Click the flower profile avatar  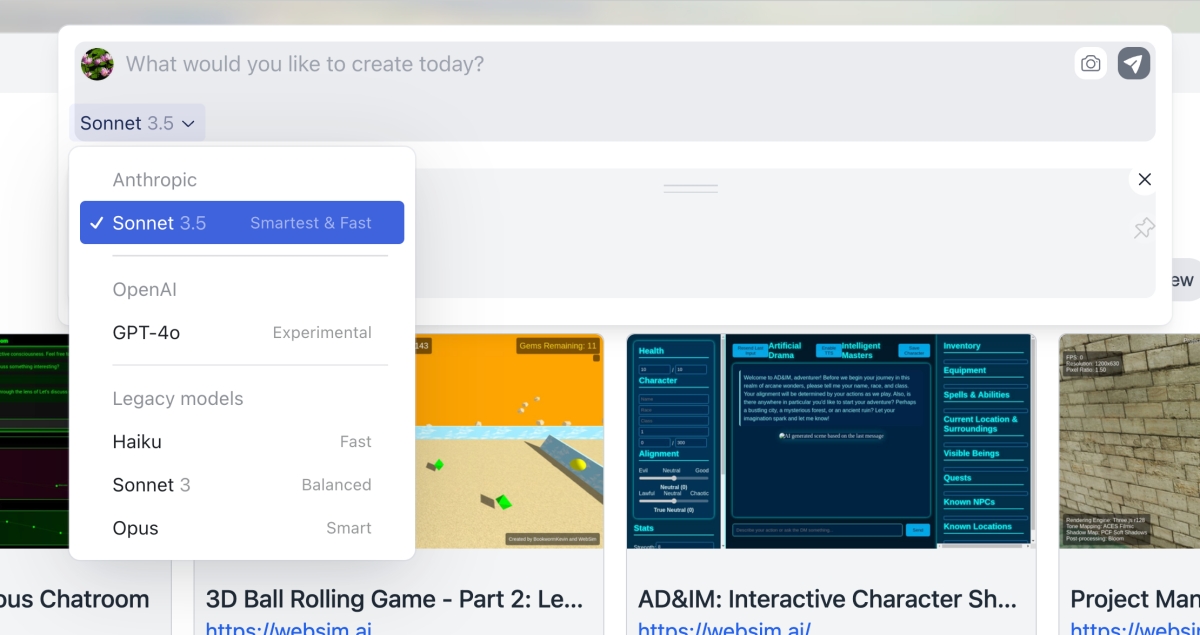[x=97, y=64]
